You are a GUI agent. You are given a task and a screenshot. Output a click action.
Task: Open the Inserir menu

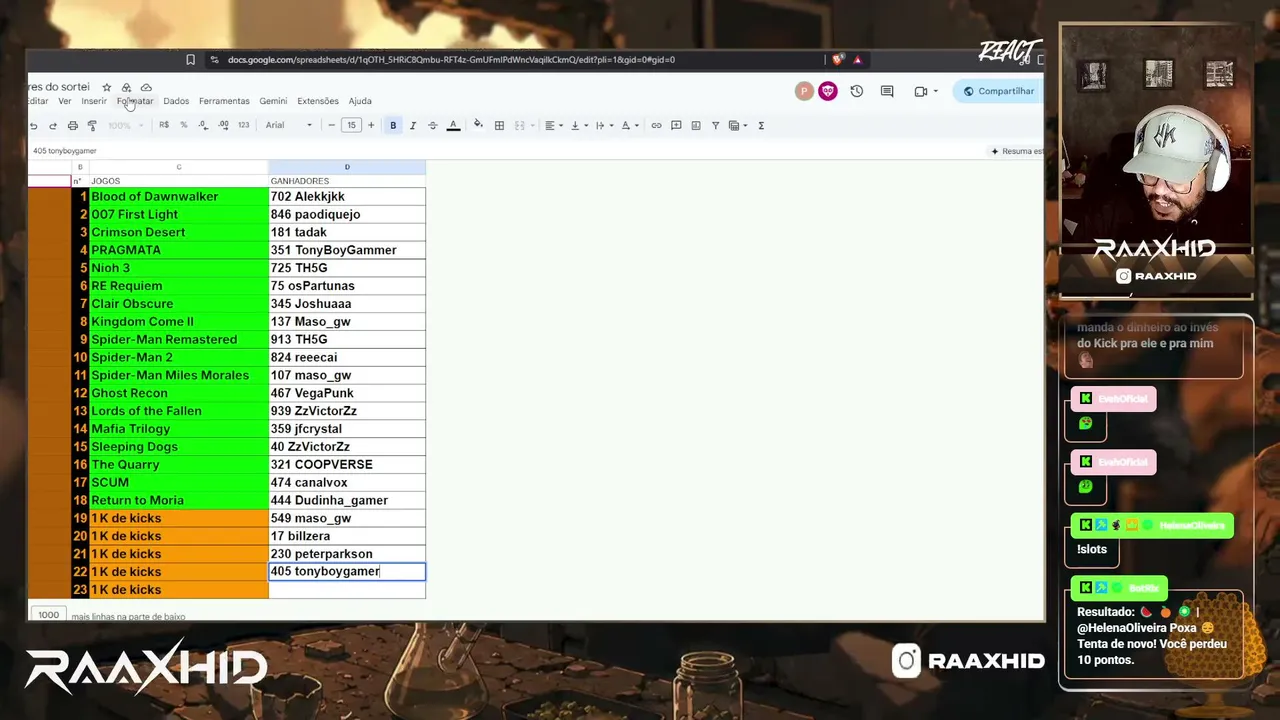point(94,101)
